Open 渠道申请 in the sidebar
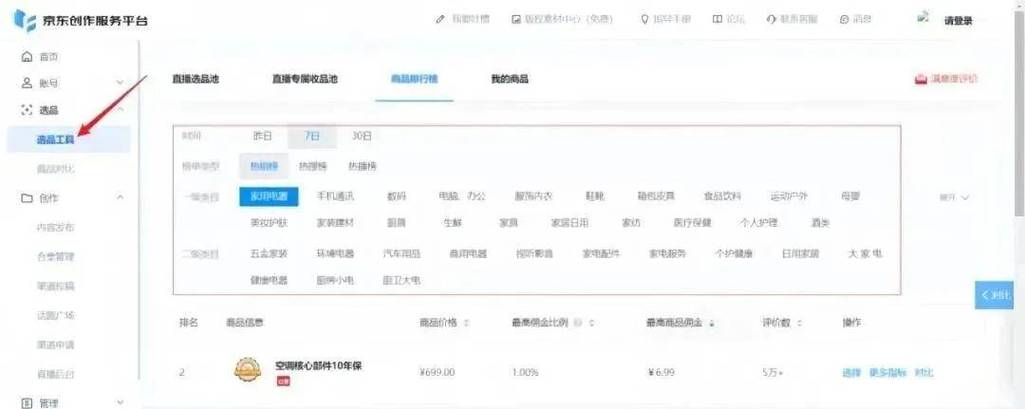Viewport: 1025px width, 409px height. (x=56, y=344)
